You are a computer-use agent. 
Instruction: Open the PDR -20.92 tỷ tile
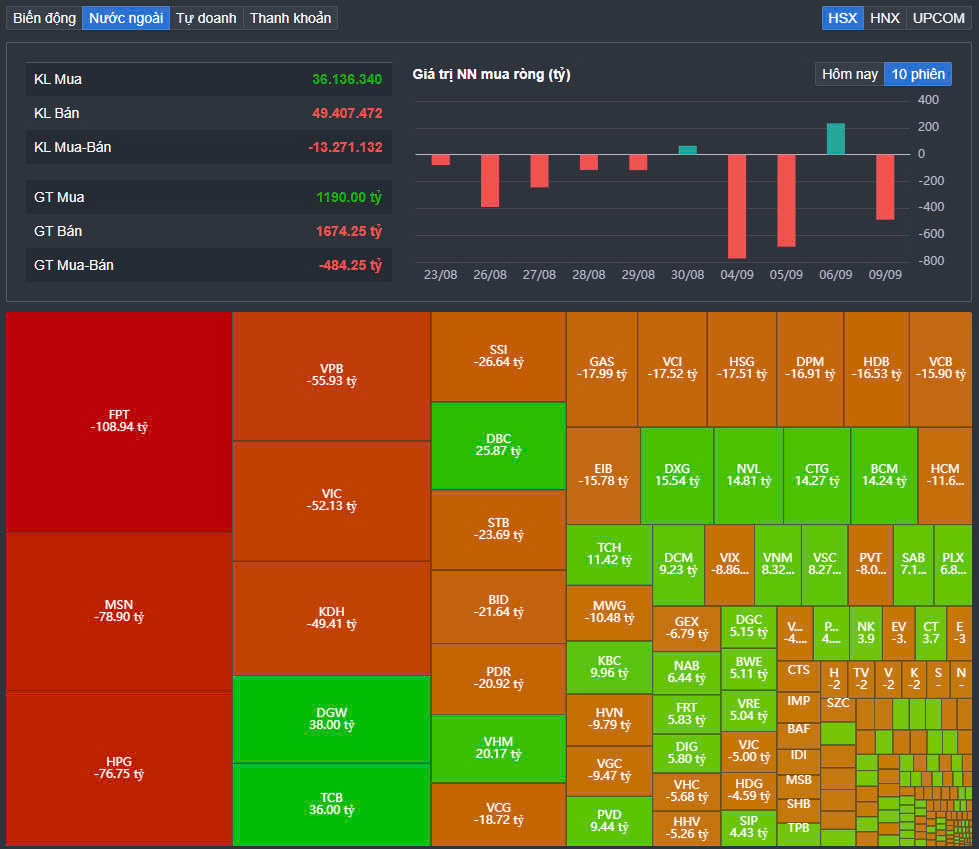point(498,679)
